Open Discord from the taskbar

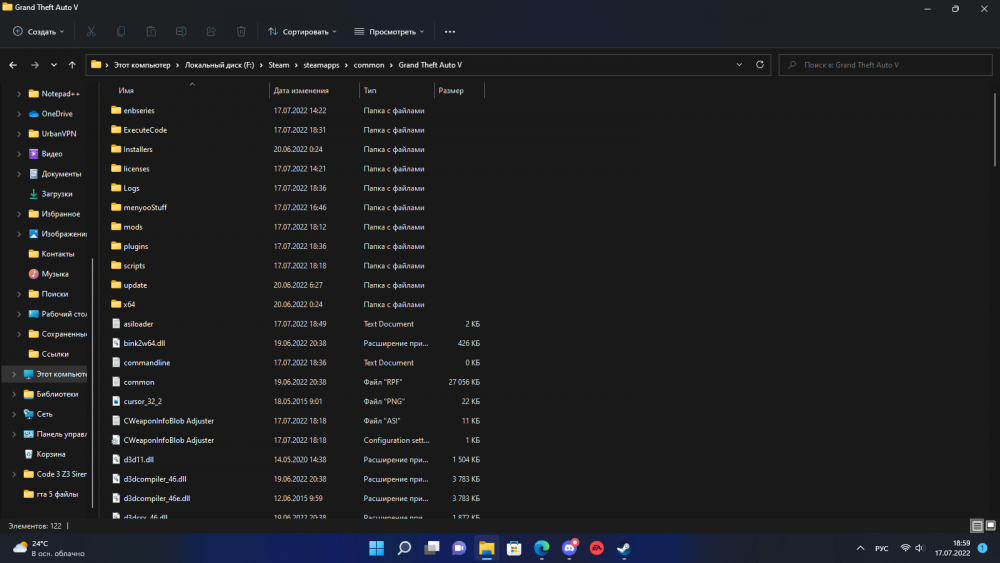point(570,548)
